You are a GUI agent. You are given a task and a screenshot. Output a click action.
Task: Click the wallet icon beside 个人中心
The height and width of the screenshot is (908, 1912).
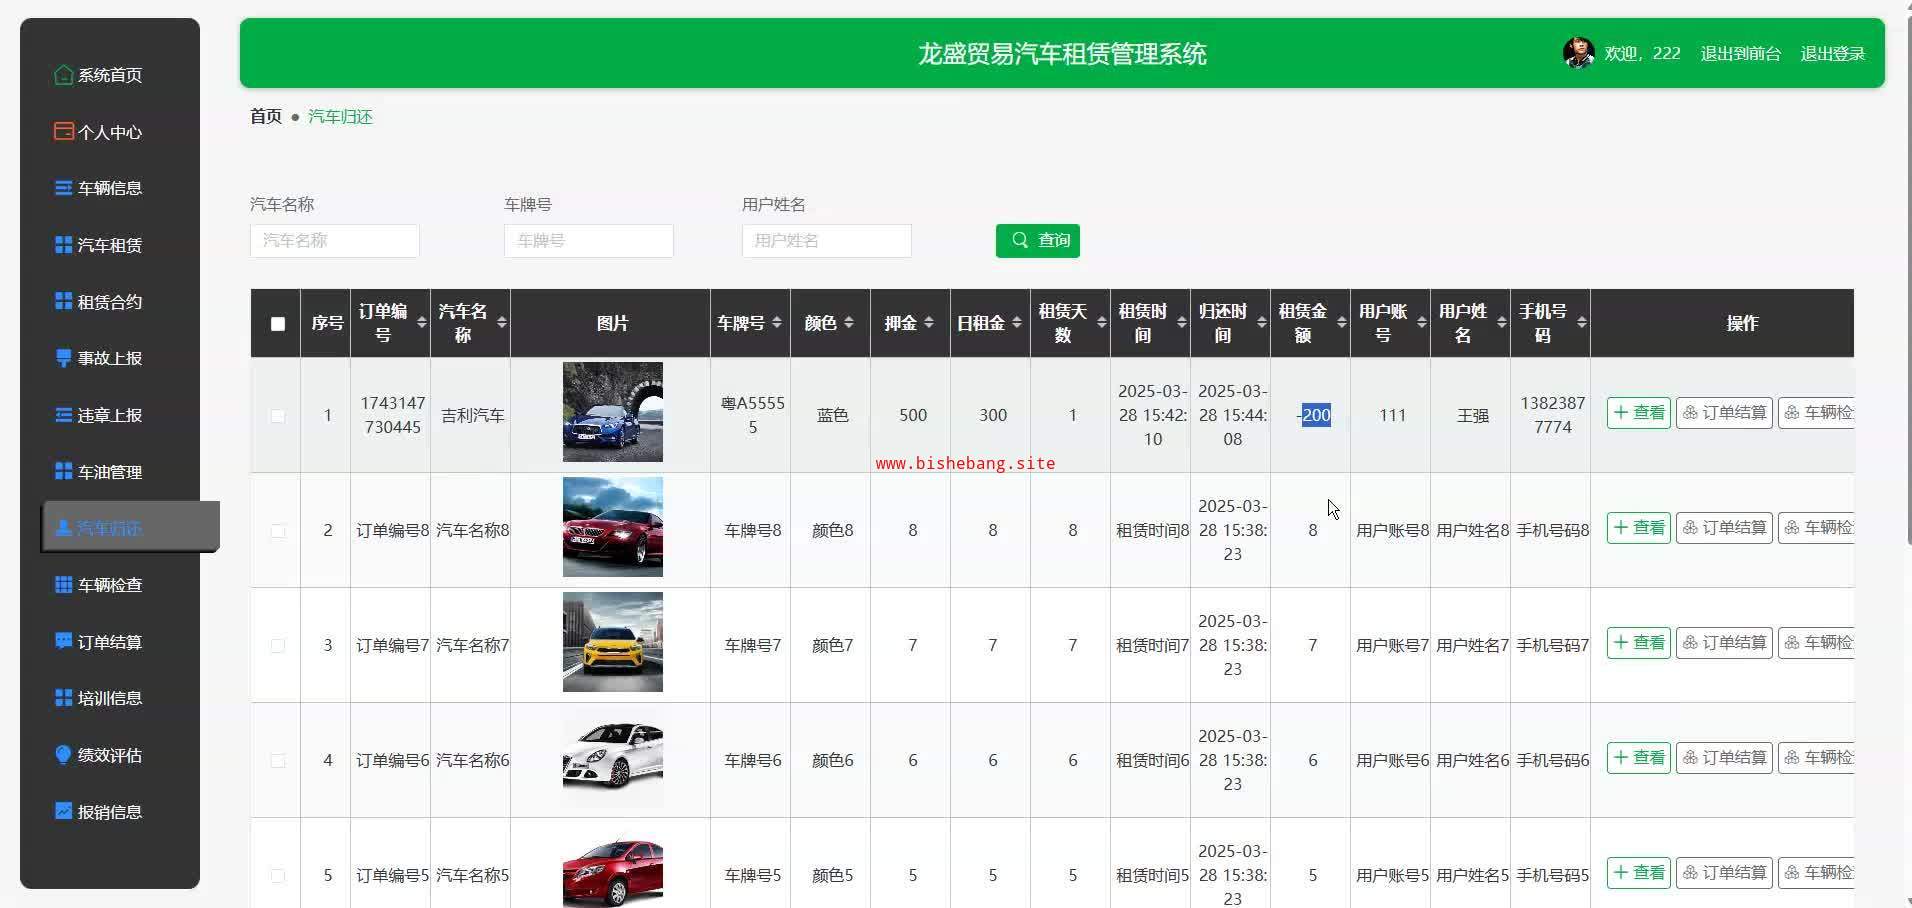pos(63,131)
